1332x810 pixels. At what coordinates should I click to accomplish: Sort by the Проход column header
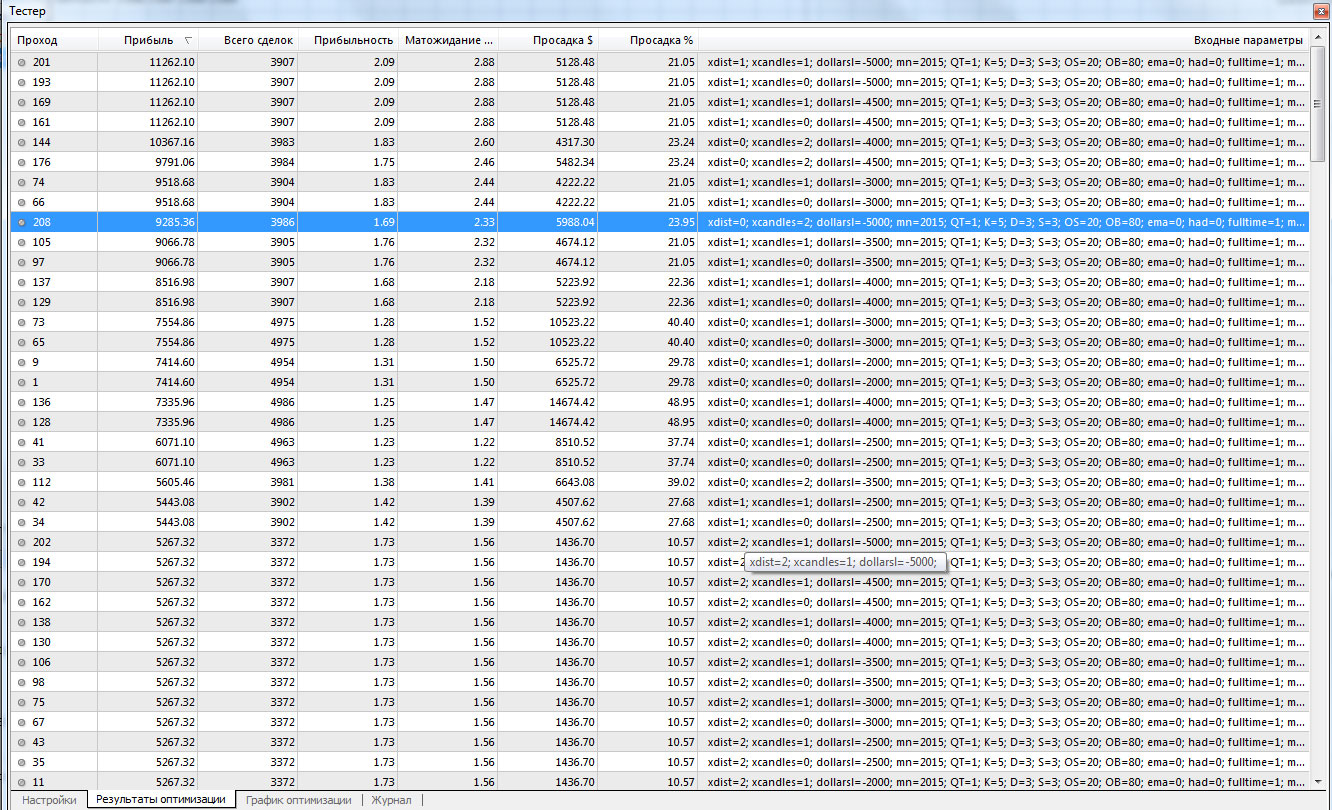(54, 40)
